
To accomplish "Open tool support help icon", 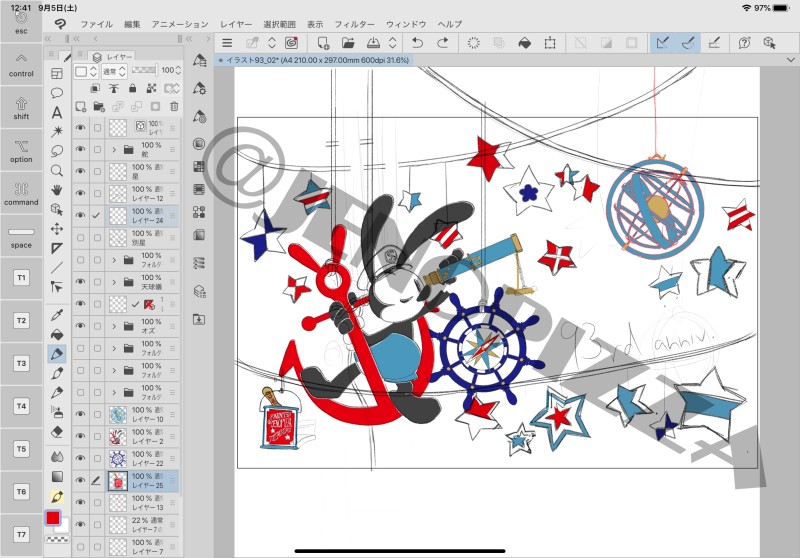I will pos(744,43).
